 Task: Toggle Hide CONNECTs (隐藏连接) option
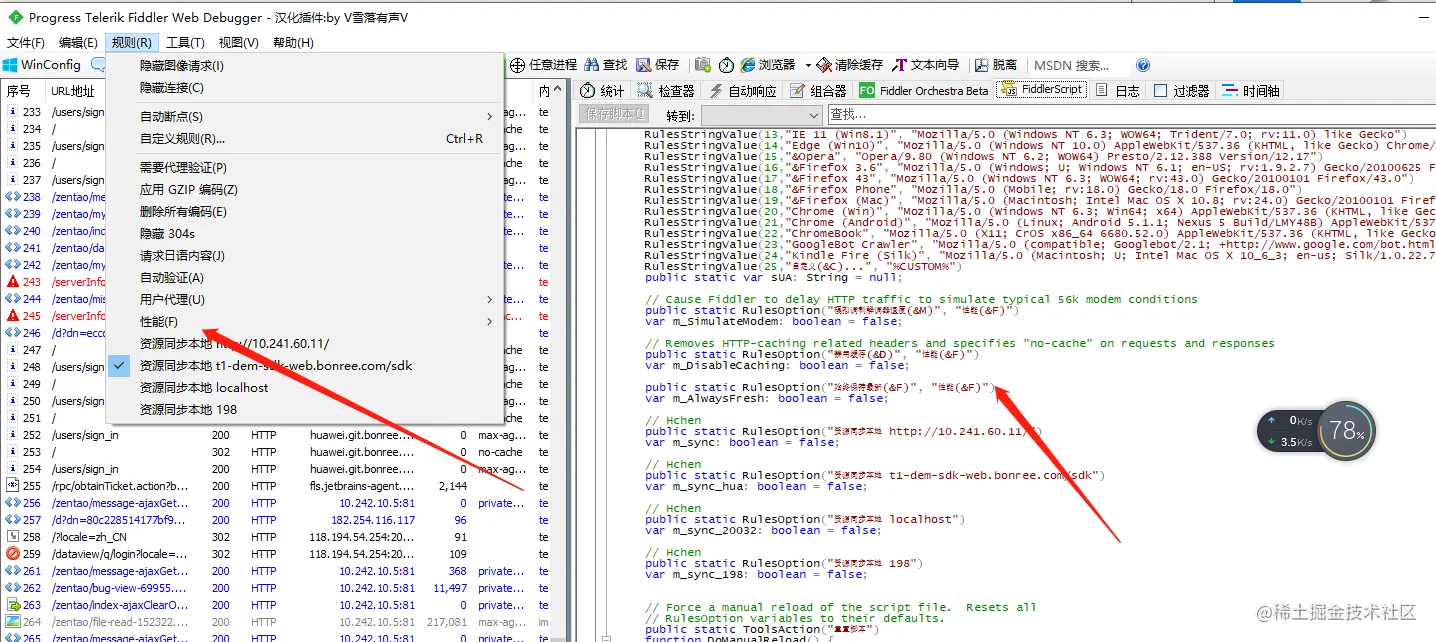pyautogui.click(x=304, y=88)
